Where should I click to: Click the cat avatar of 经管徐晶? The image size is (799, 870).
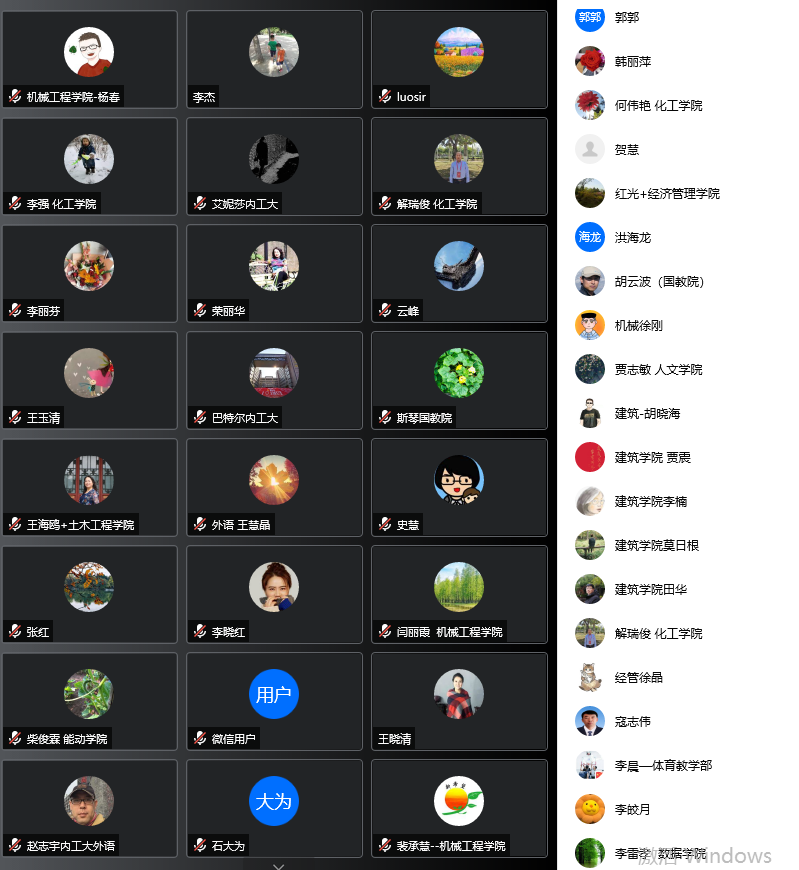[590, 677]
